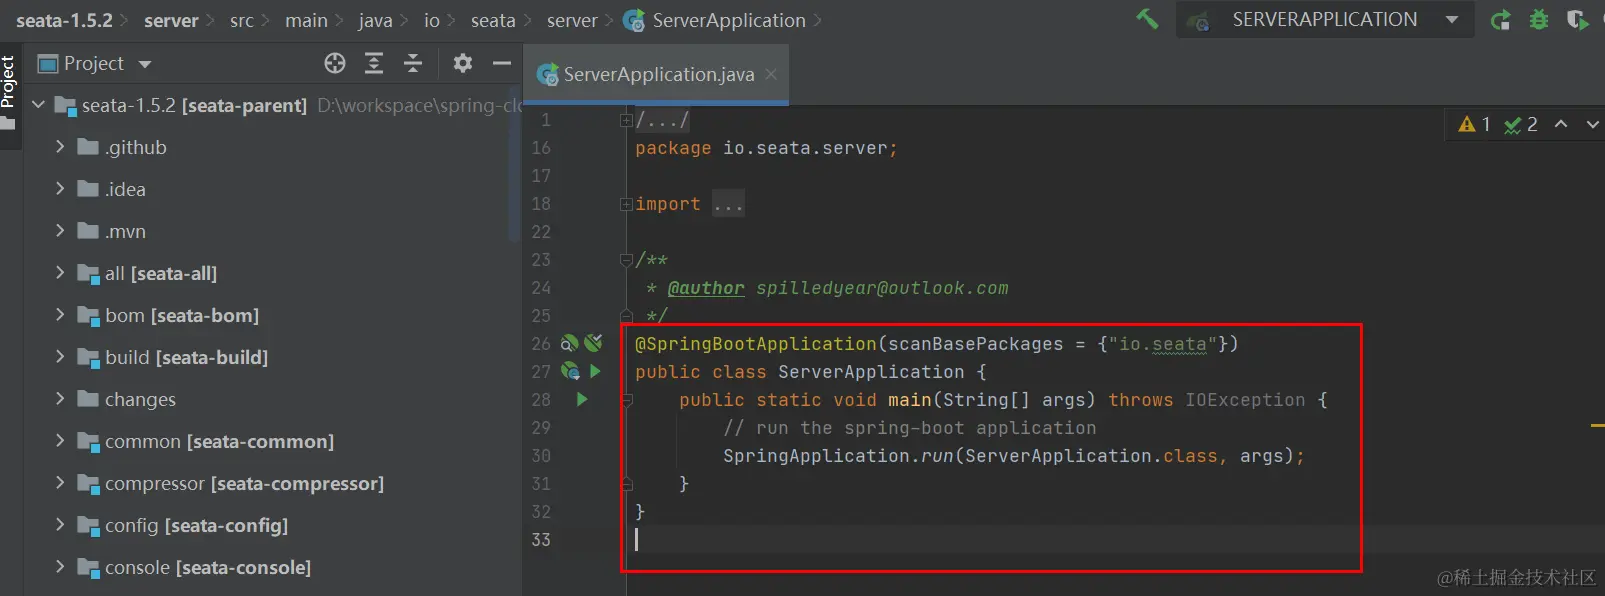This screenshot has width=1605, height=596.
Task: Click the IOException text on line 28
Action: tap(1245, 400)
